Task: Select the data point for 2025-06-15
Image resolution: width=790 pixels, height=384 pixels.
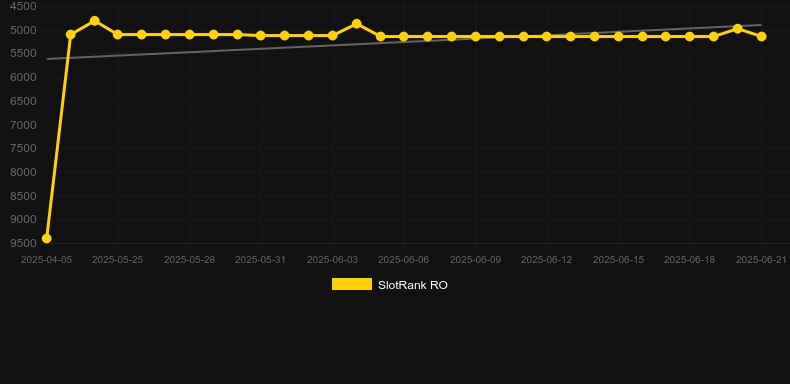Action: [618, 37]
